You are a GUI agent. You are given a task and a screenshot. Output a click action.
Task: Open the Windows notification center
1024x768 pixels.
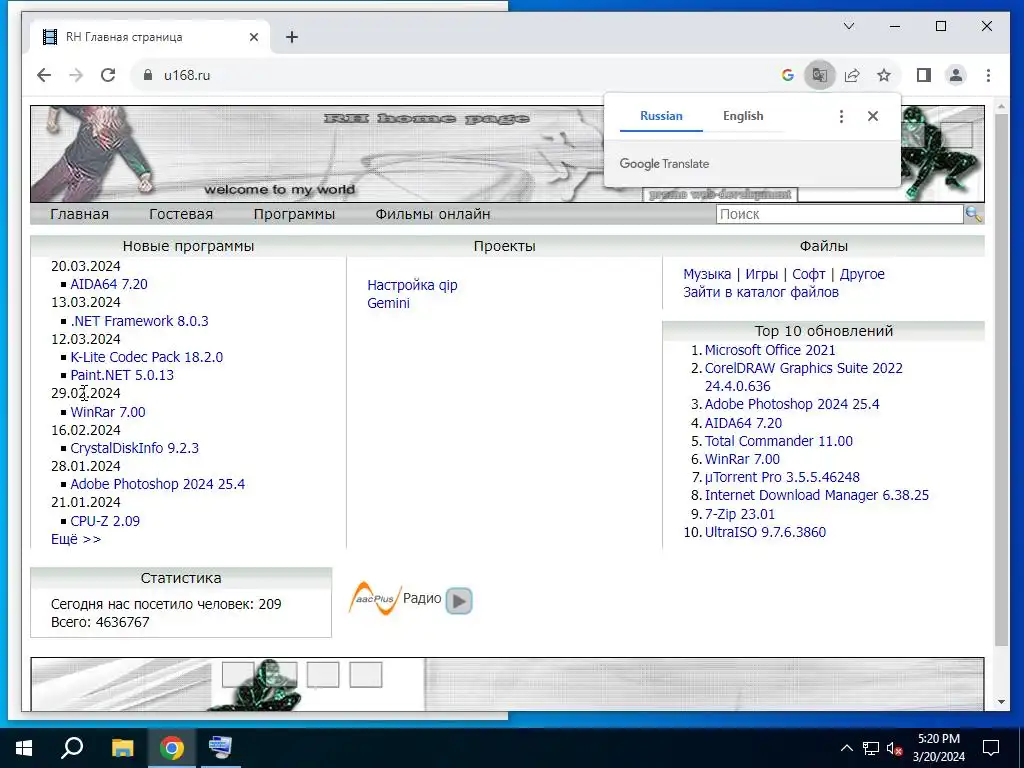991,748
